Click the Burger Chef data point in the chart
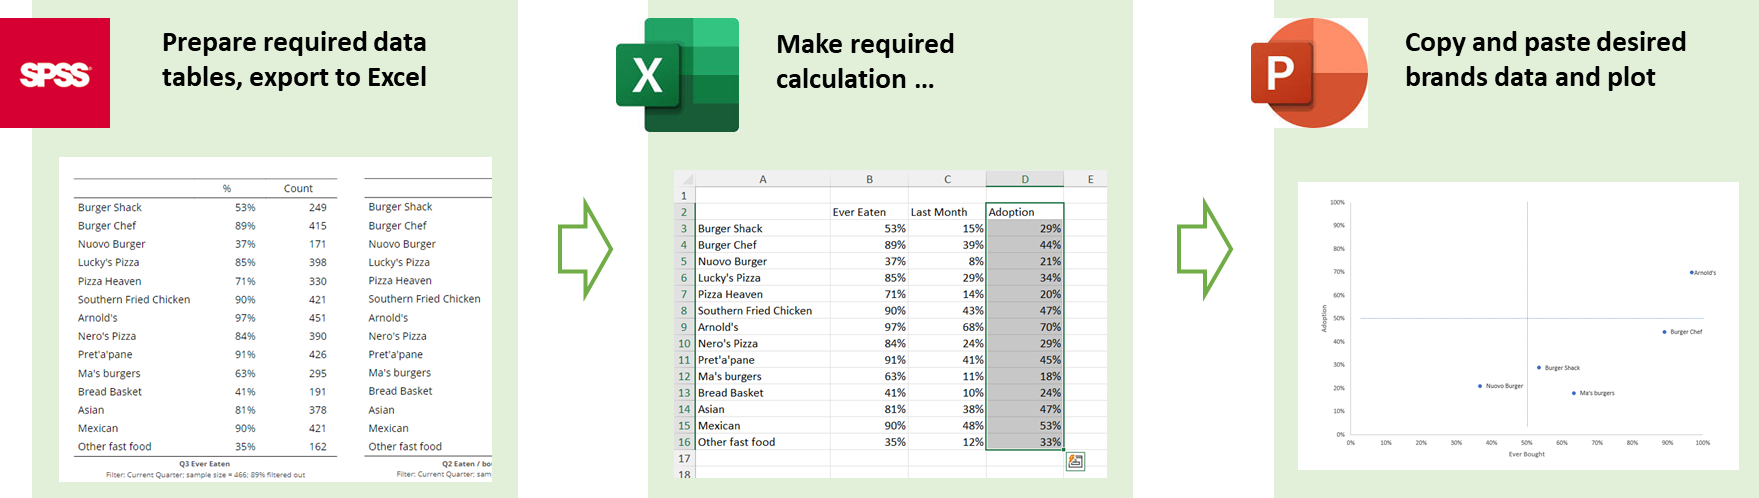Screen dimensions: 1759x498 [1664, 332]
